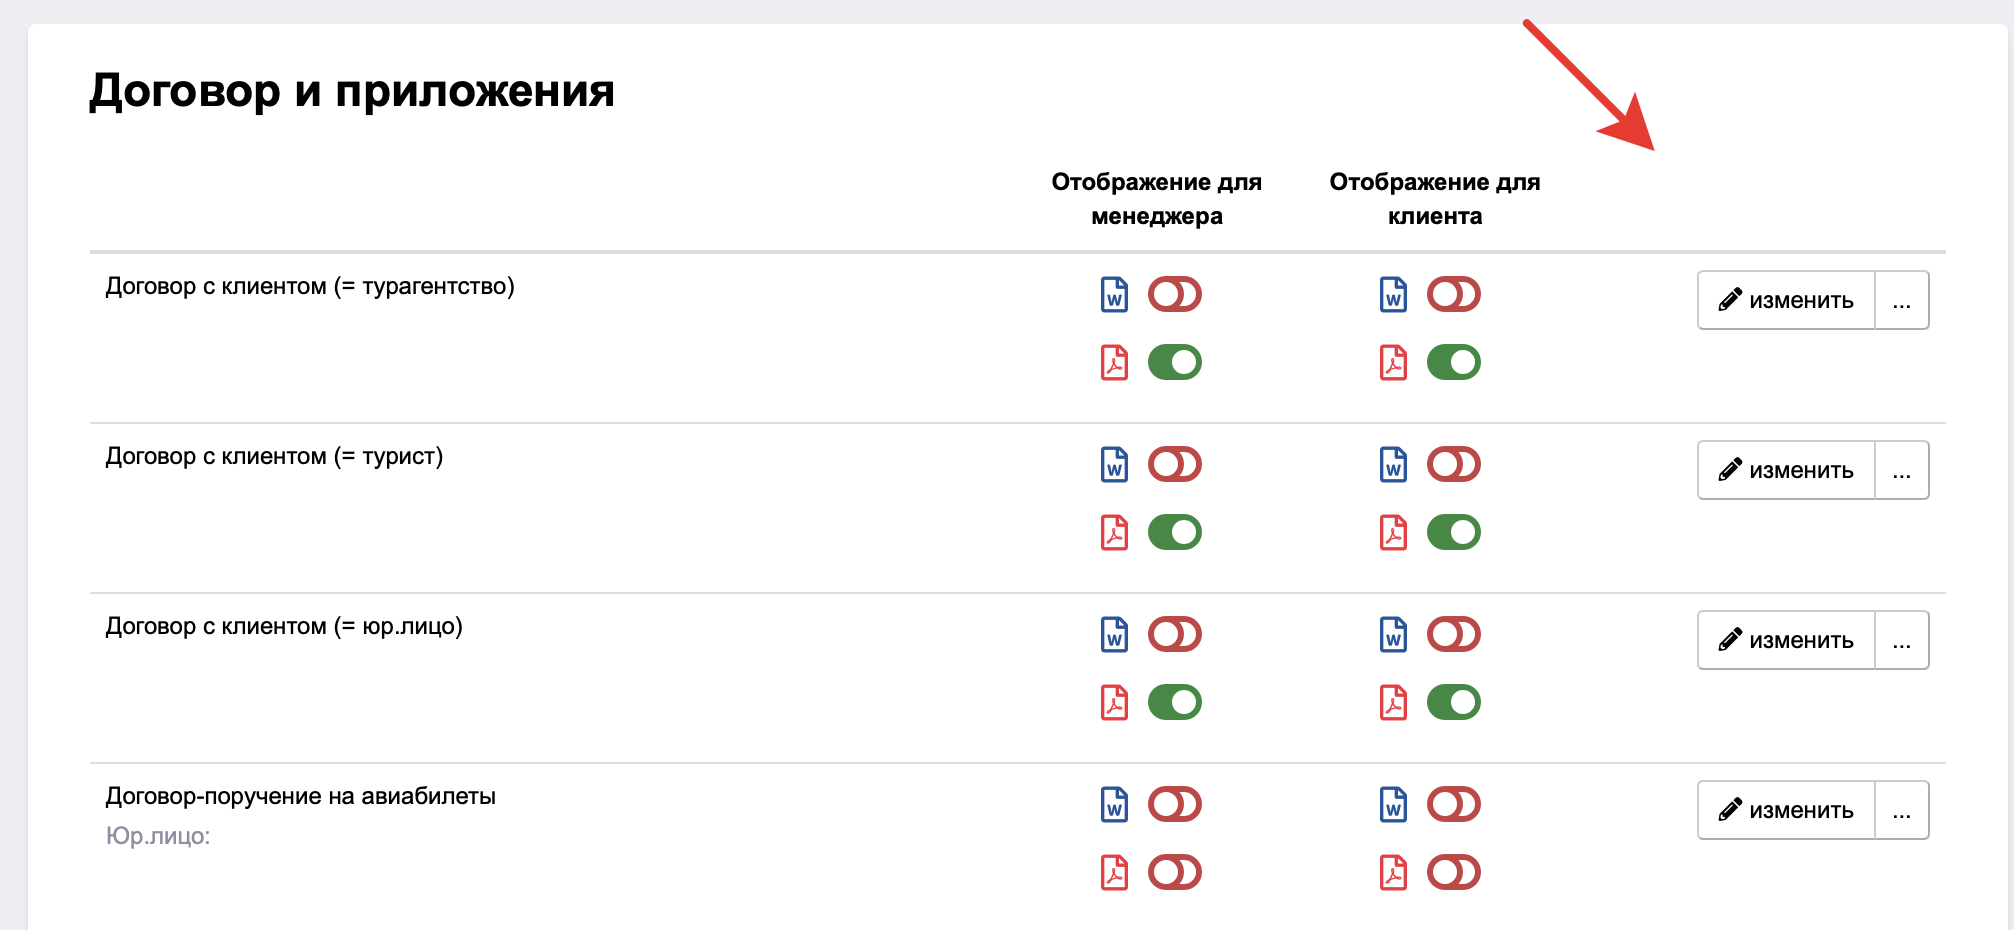Enable manager Word toggle for турагентство contract
Screen dimensions: 2014x930
click(x=1175, y=294)
